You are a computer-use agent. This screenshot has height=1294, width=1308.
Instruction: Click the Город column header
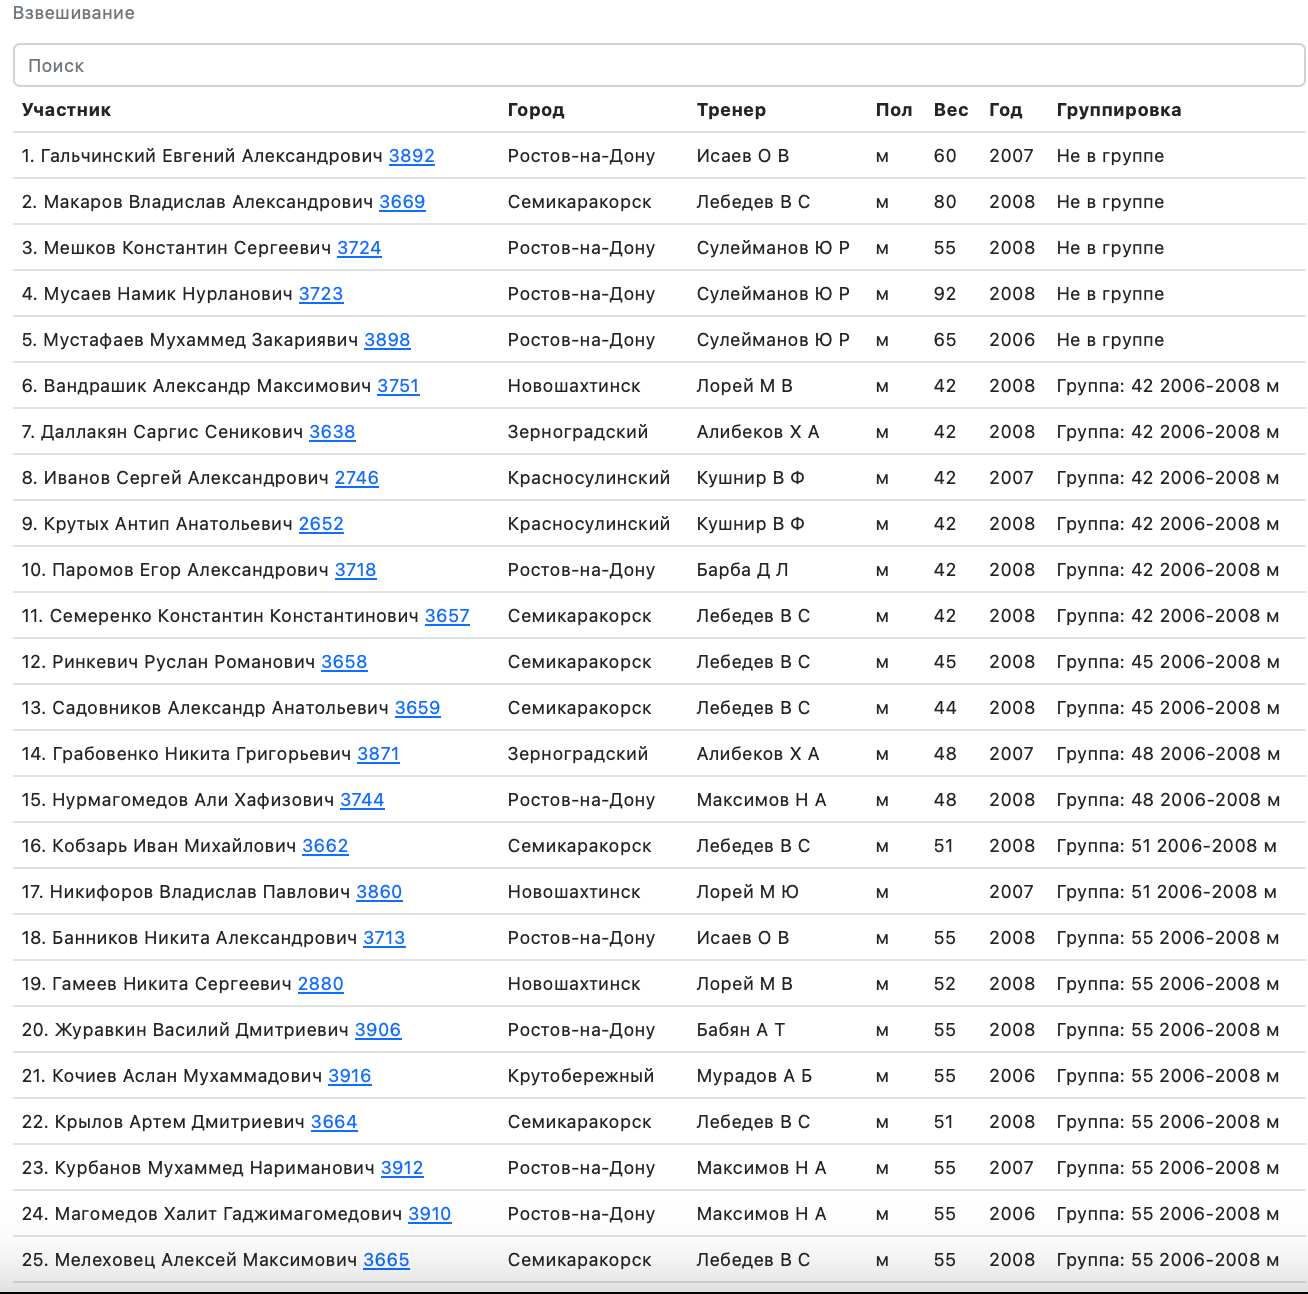[536, 110]
